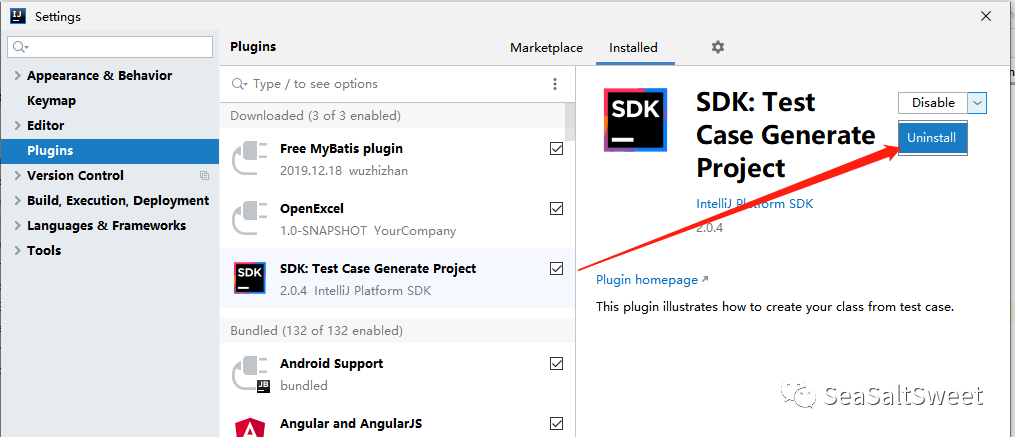Disable the Free MyBatis plugin checkbox
Image resolution: width=1015 pixels, height=437 pixels.
coord(556,149)
